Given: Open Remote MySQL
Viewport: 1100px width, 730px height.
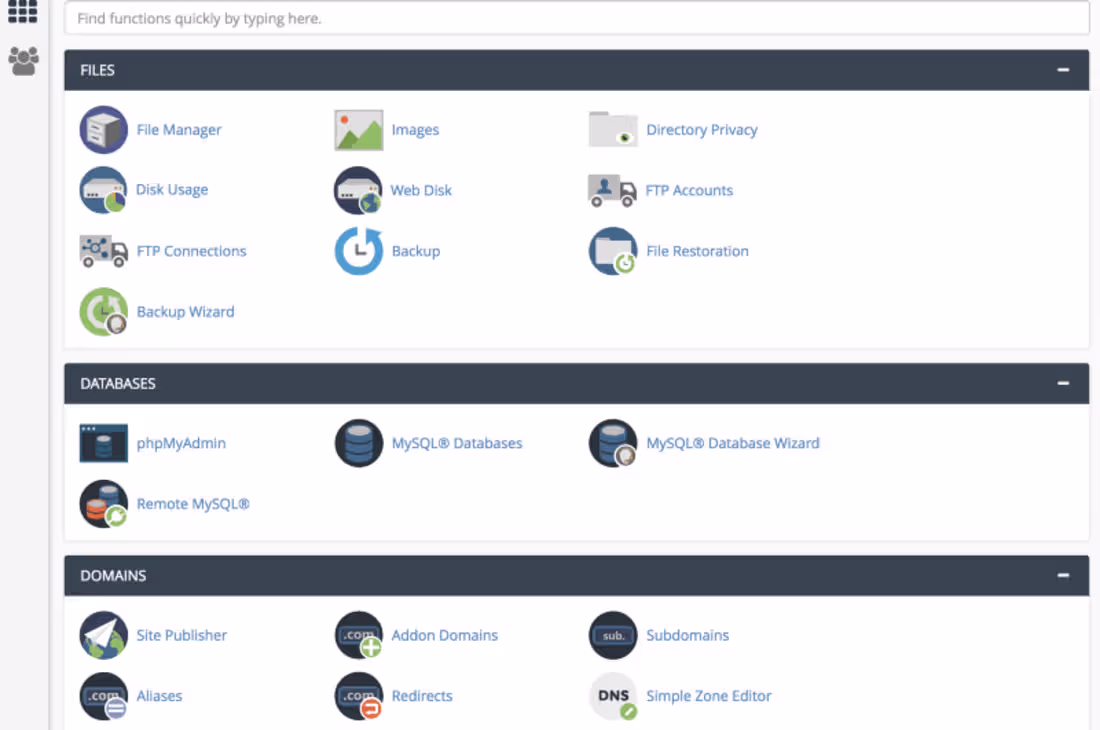Looking at the screenshot, I should [x=193, y=503].
